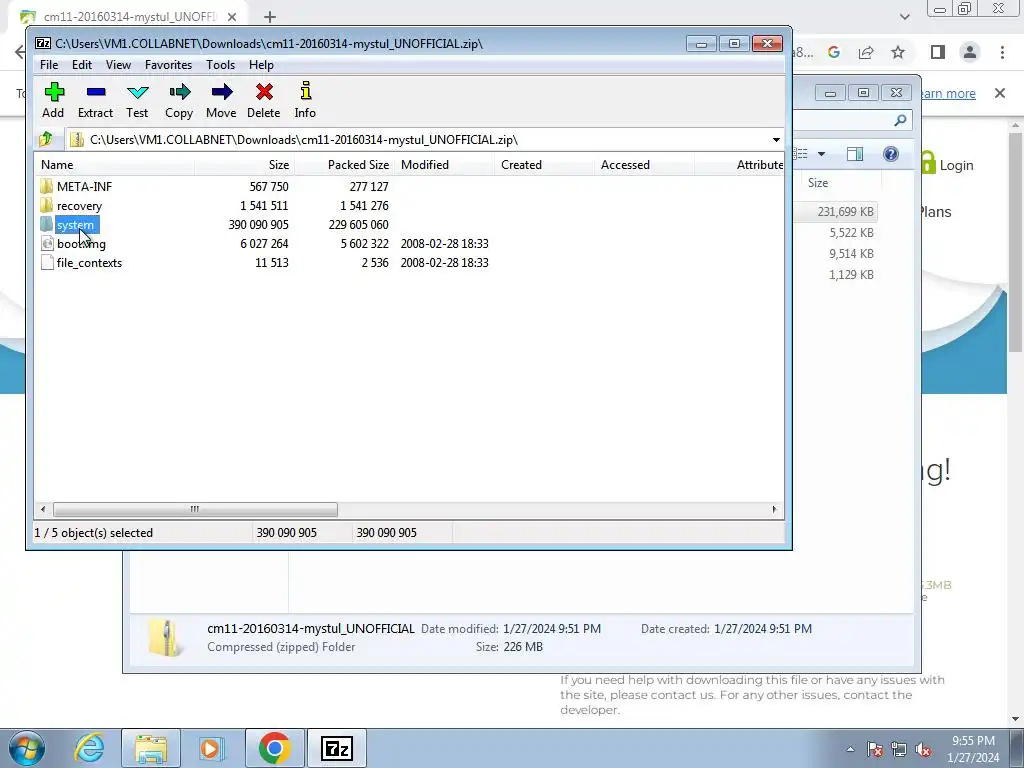Image resolution: width=1024 pixels, height=768 pixels.
Task: Open the Edit menu
Action: tap(82, 65)
